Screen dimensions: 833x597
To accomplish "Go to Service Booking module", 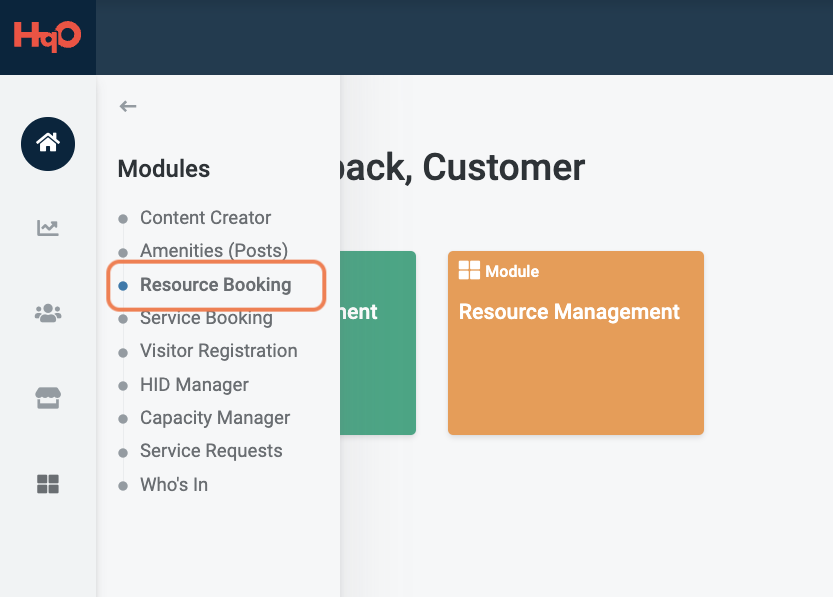I will pos(206,318).
